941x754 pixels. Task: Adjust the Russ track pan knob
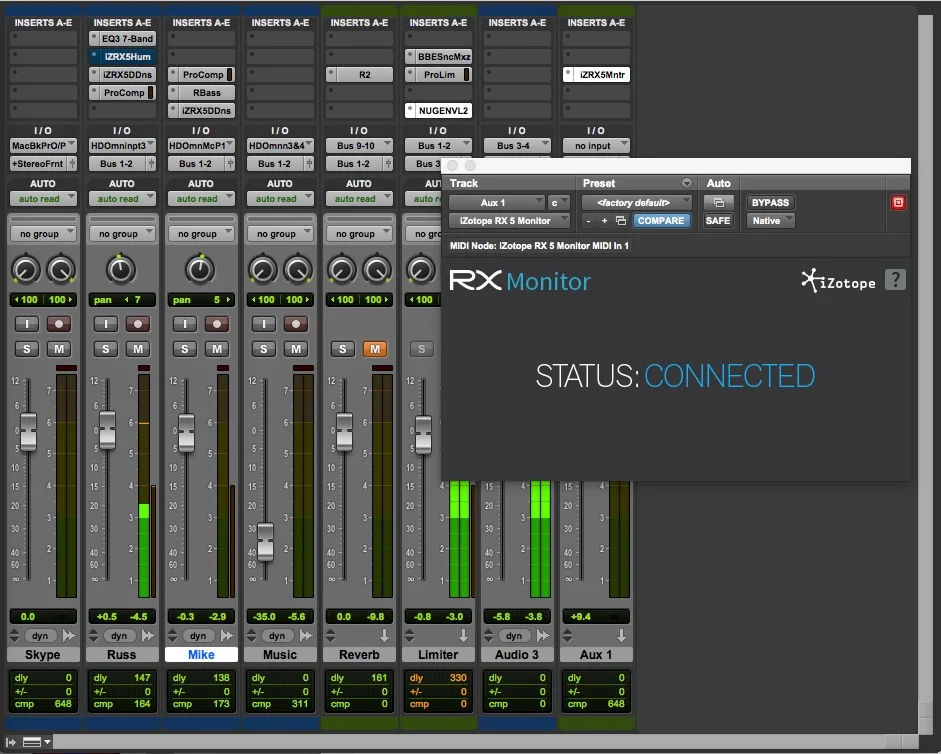121,270
